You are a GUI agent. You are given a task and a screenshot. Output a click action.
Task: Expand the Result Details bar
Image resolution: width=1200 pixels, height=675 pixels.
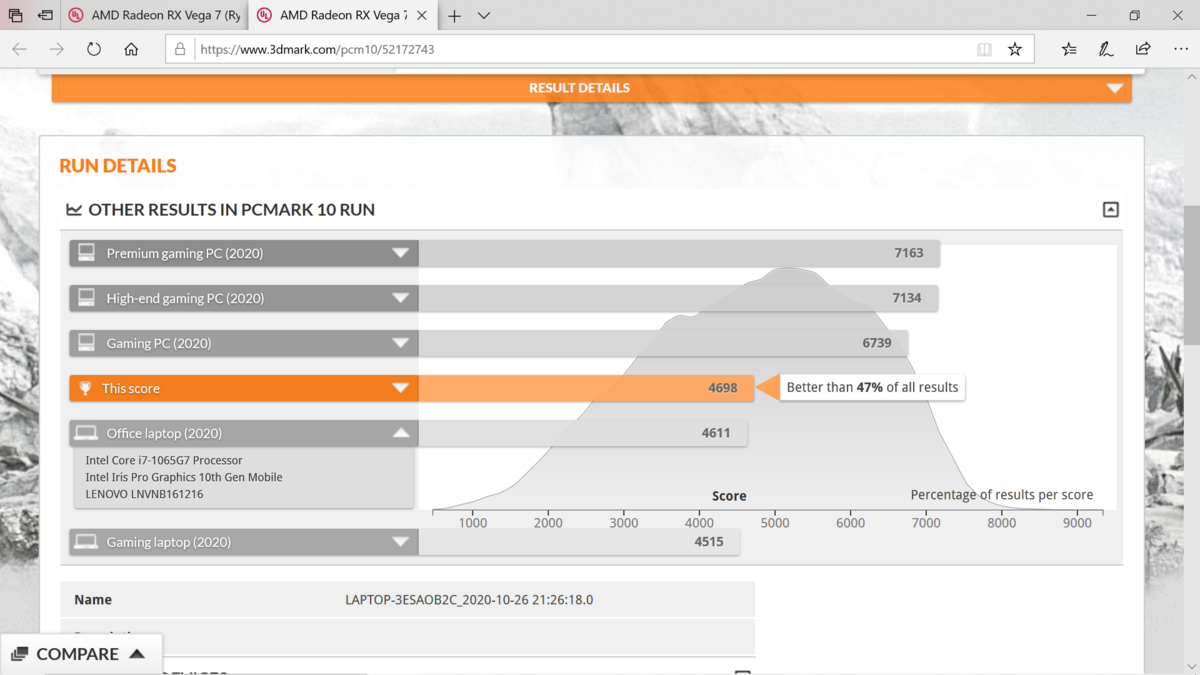pos(592,88)
